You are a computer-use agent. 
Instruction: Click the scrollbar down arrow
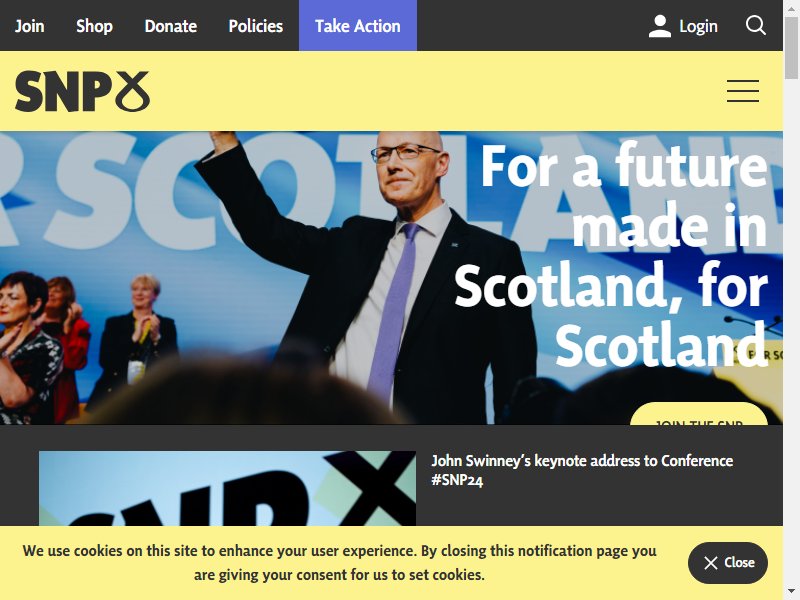pyautogui.click(x=791, y=592)
